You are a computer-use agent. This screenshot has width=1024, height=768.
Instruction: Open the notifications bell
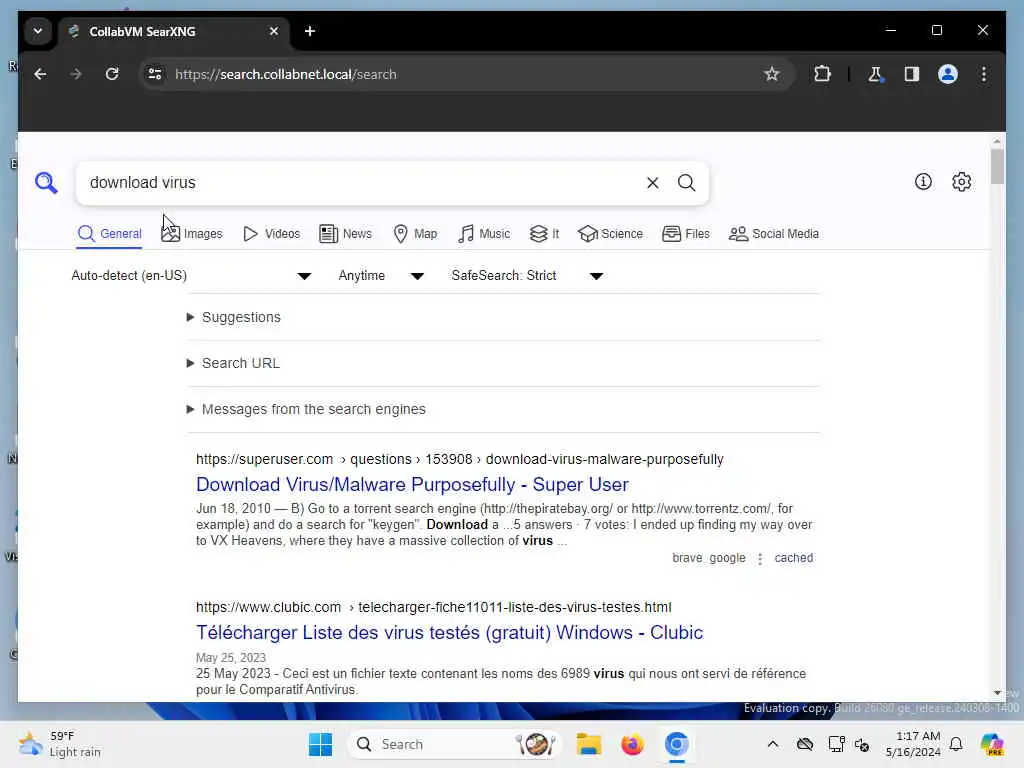coord(956,744)
